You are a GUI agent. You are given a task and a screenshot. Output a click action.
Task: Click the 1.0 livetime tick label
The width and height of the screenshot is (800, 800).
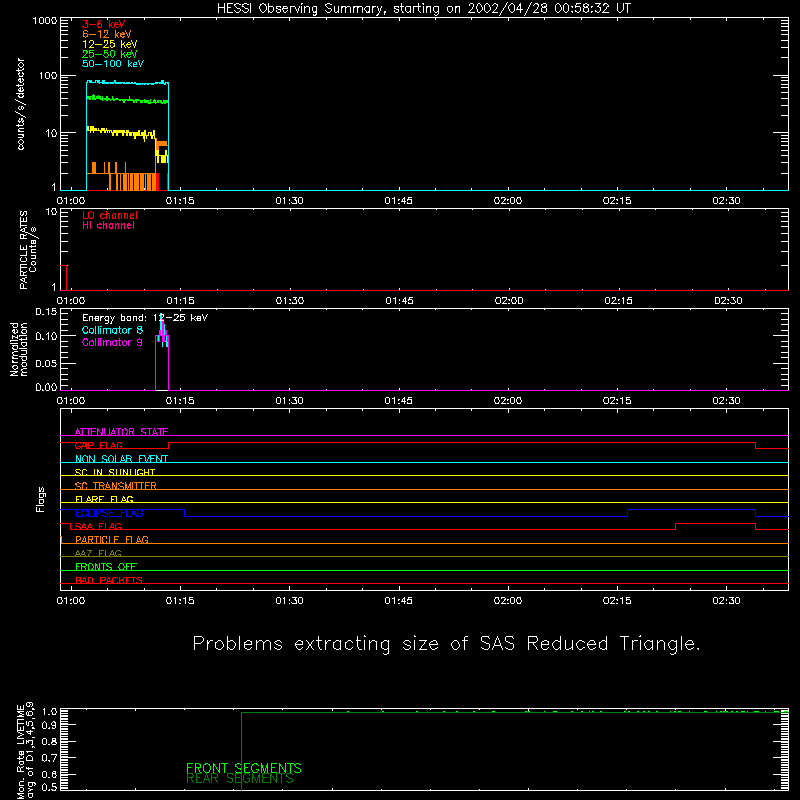49,712
